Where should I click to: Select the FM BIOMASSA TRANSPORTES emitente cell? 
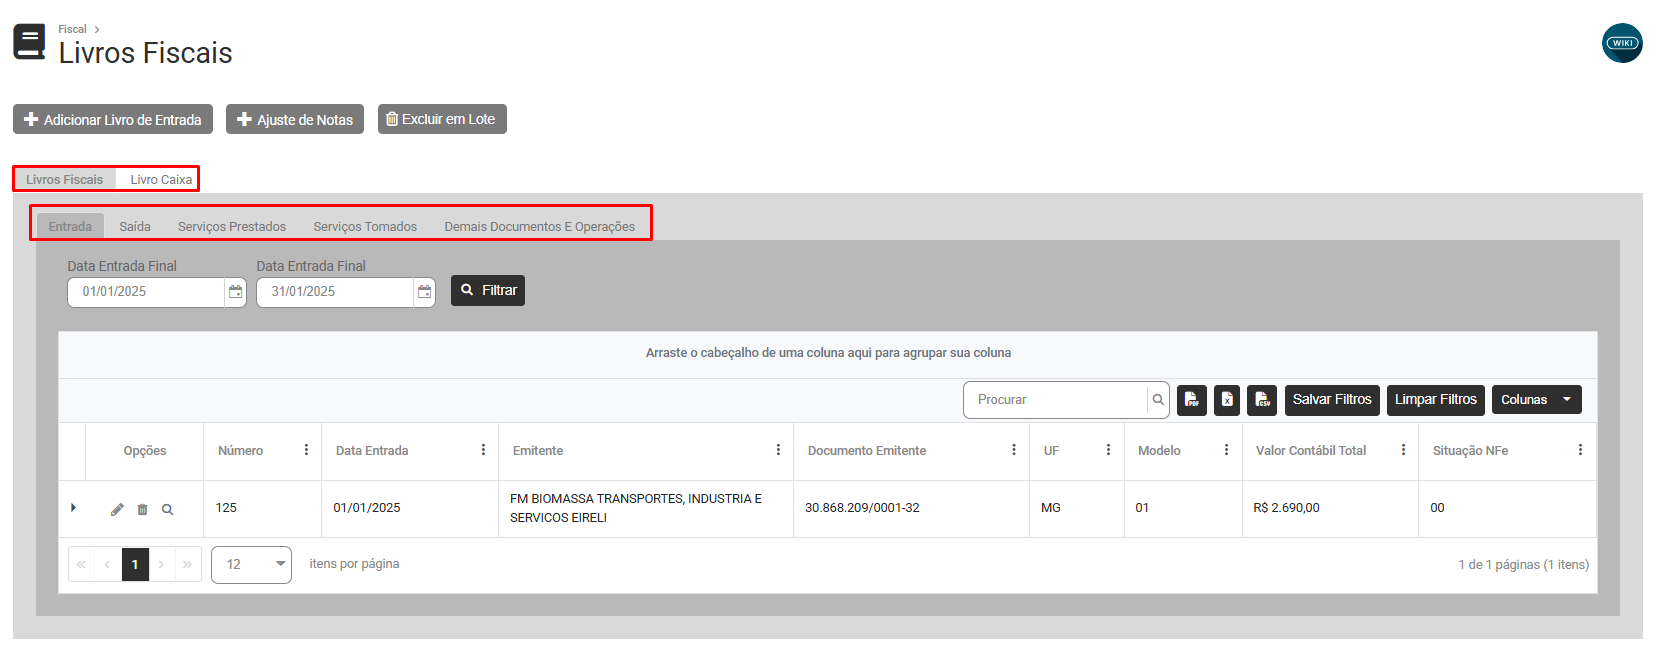[646, 509]
